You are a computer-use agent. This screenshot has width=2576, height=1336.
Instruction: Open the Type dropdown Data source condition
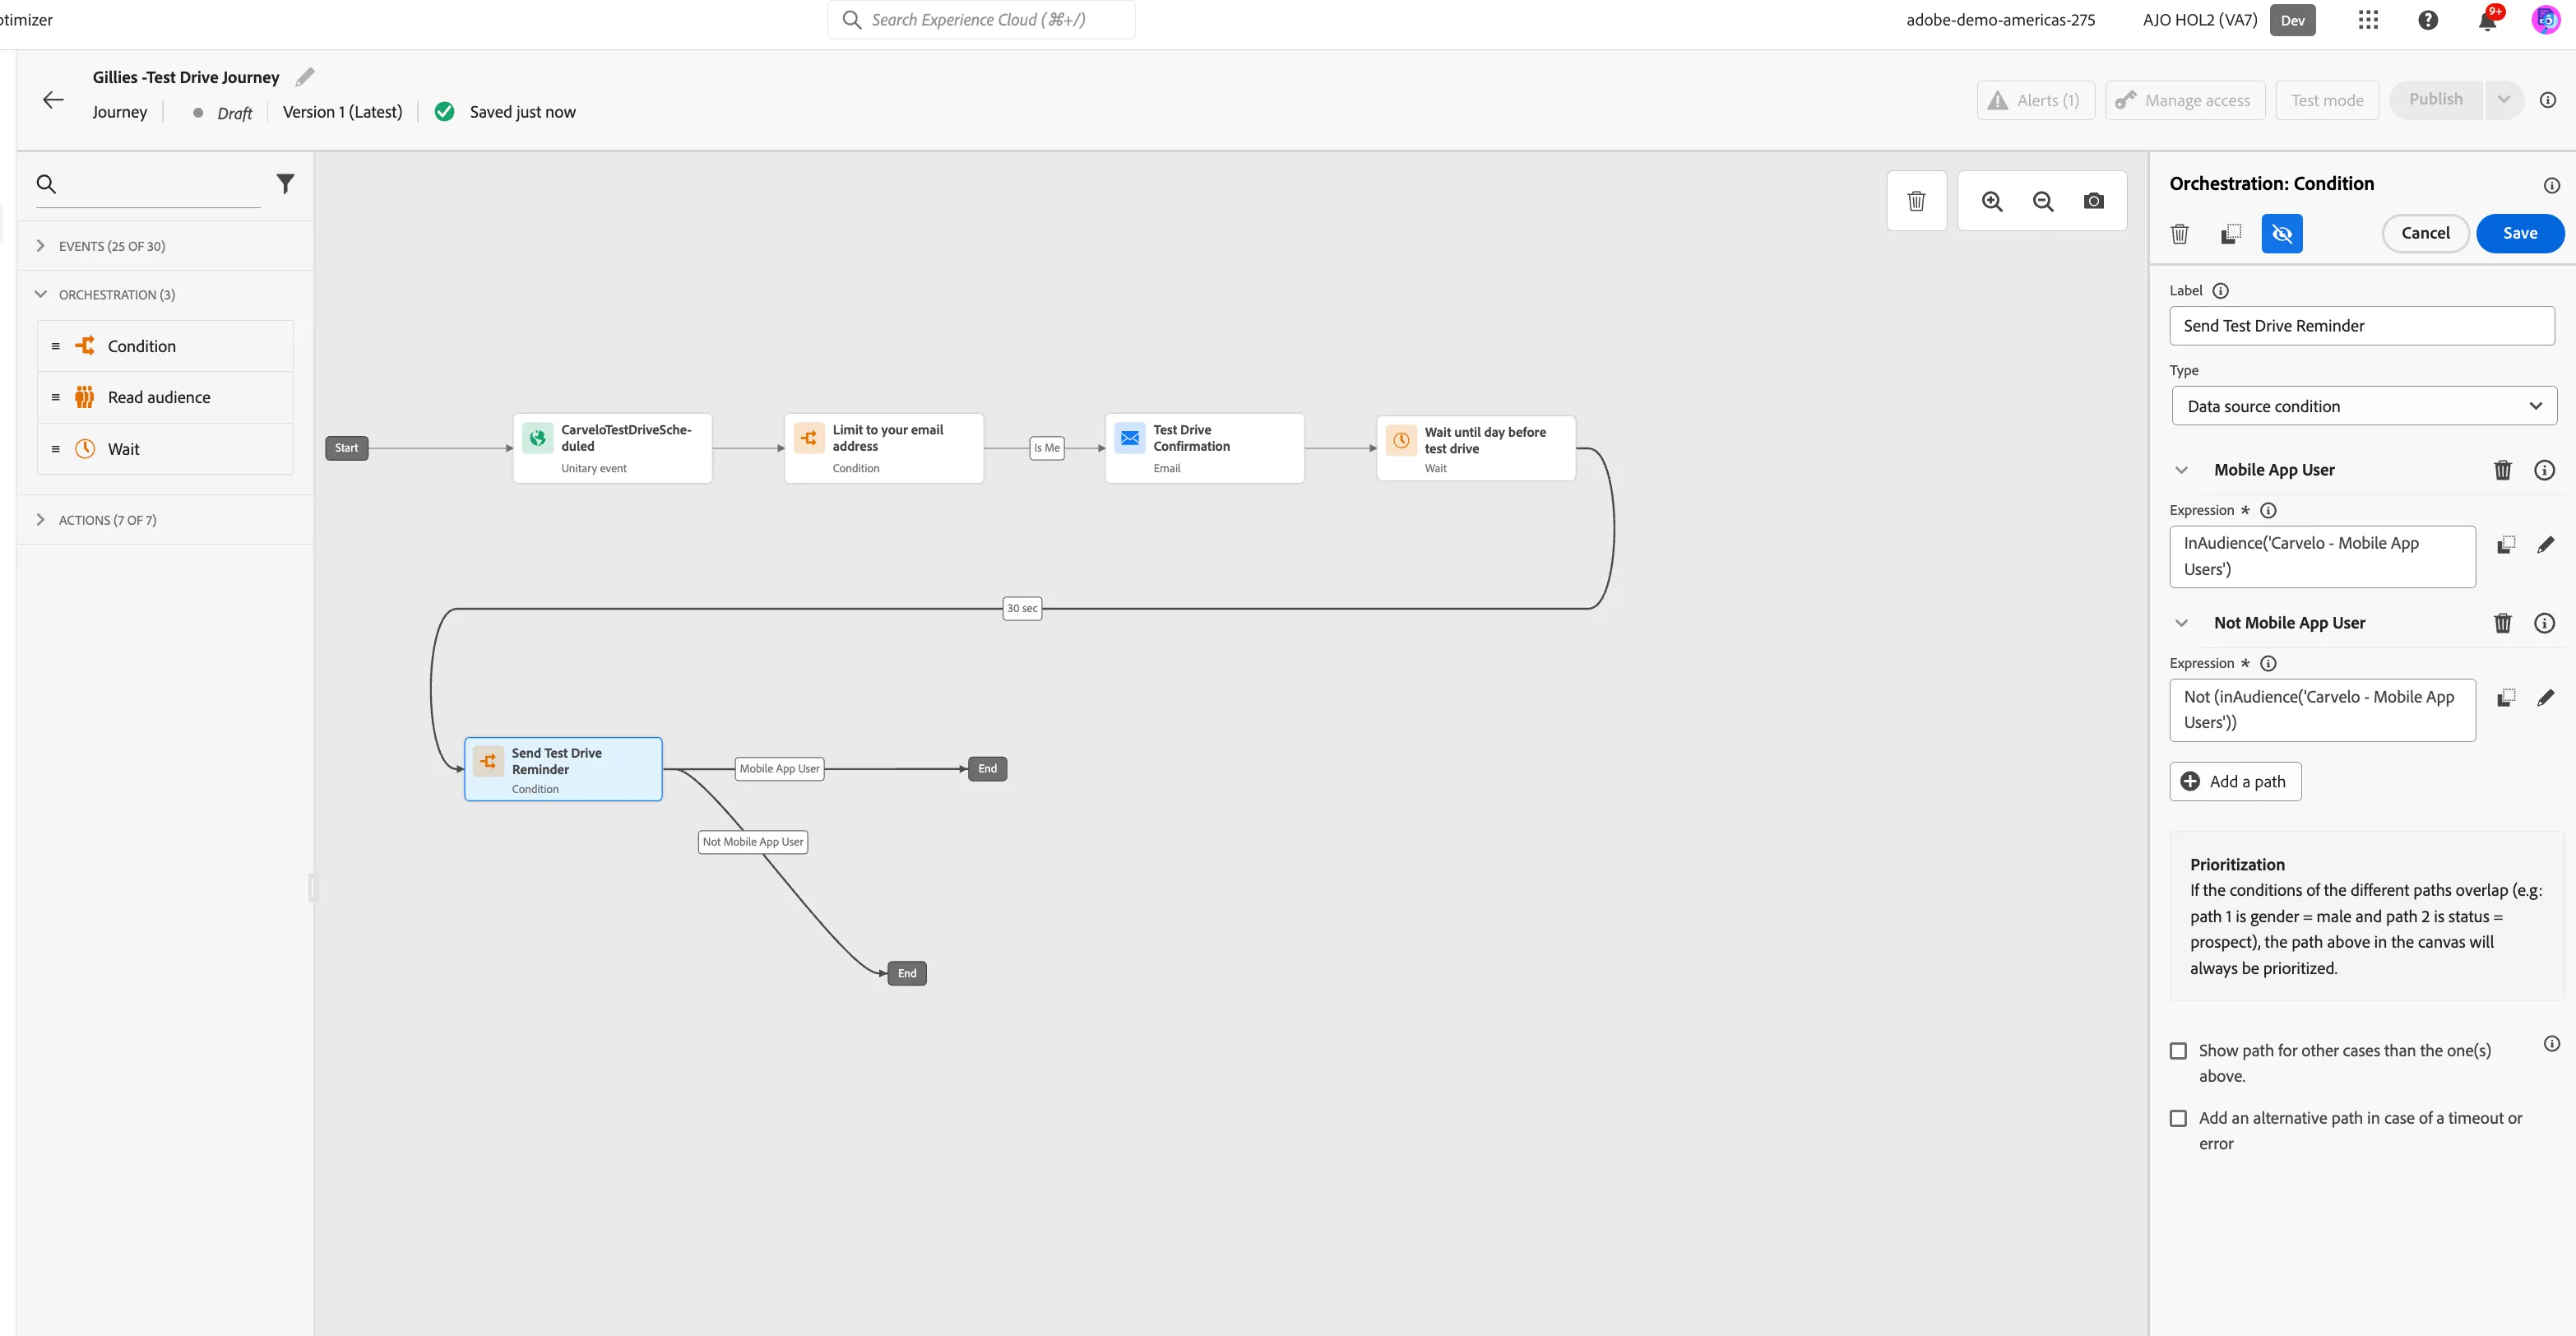(2363, 406)
